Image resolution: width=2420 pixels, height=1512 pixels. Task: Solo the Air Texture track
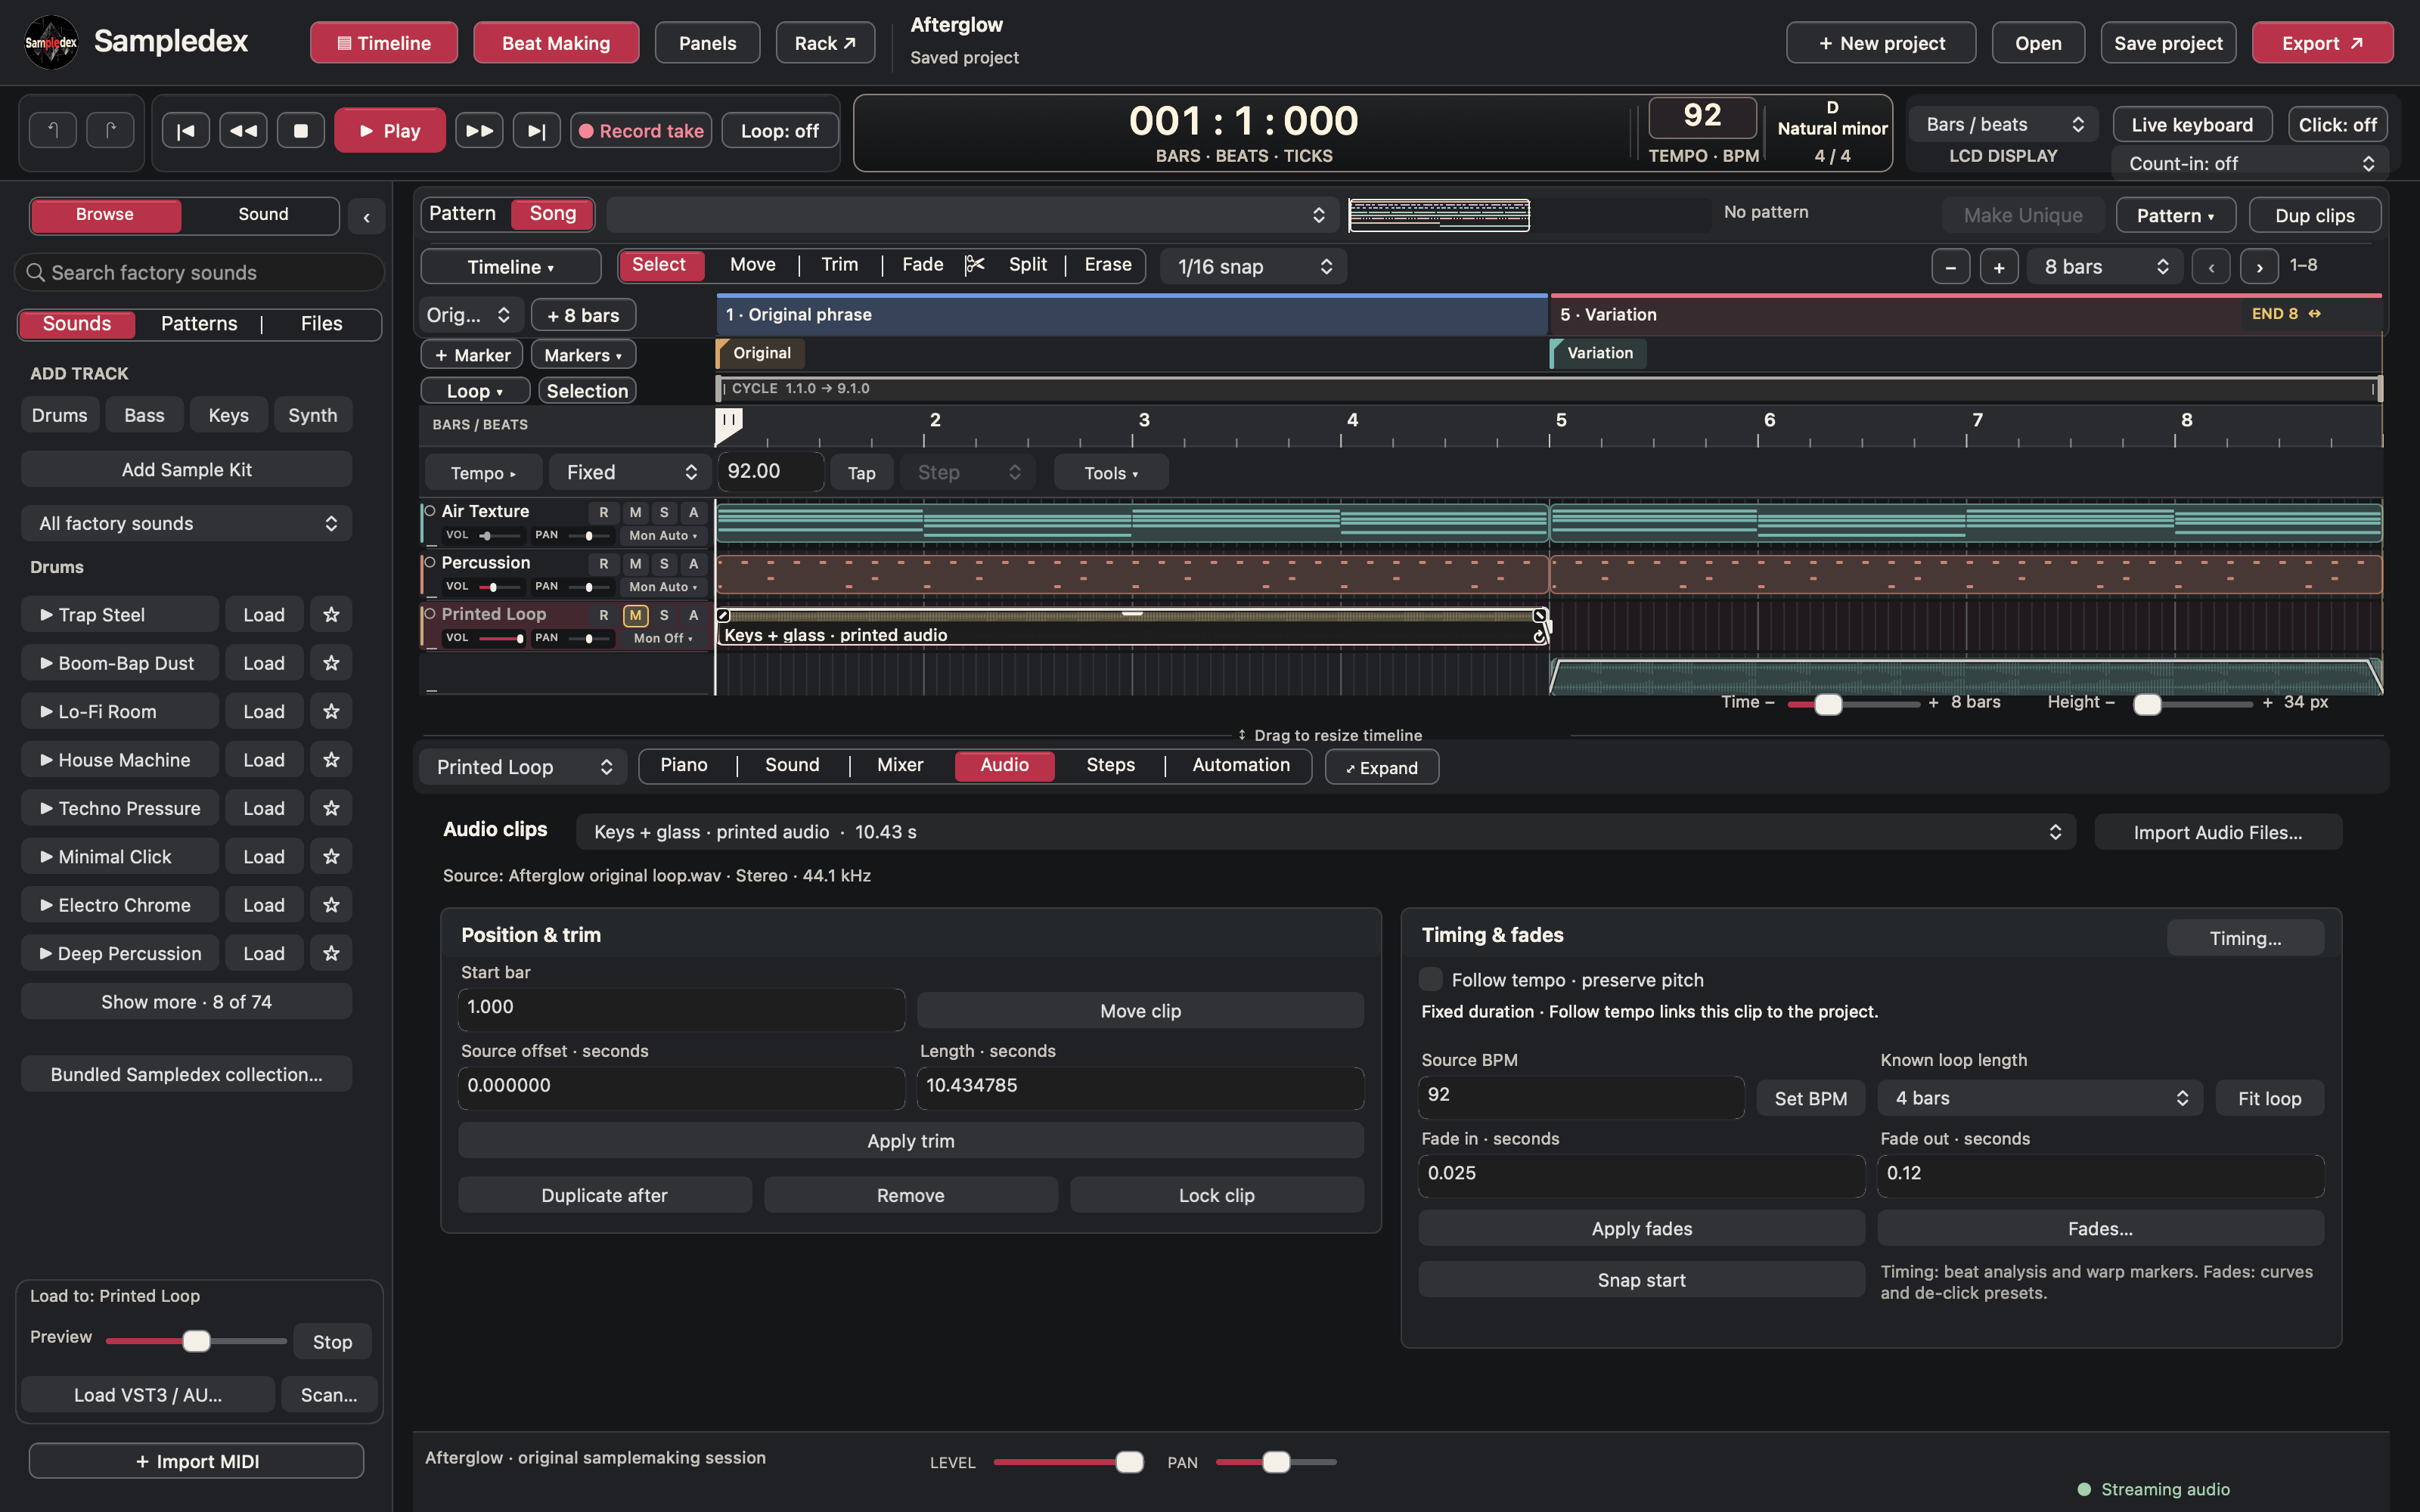[x=664, y=512]
